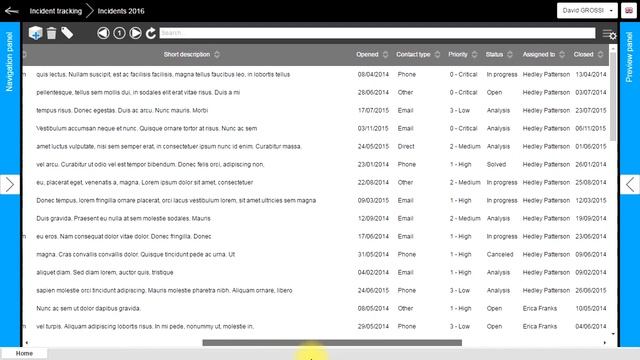Sort by Short description column
The width and height of the screenshot is (640, 360).
pos(191,54)
